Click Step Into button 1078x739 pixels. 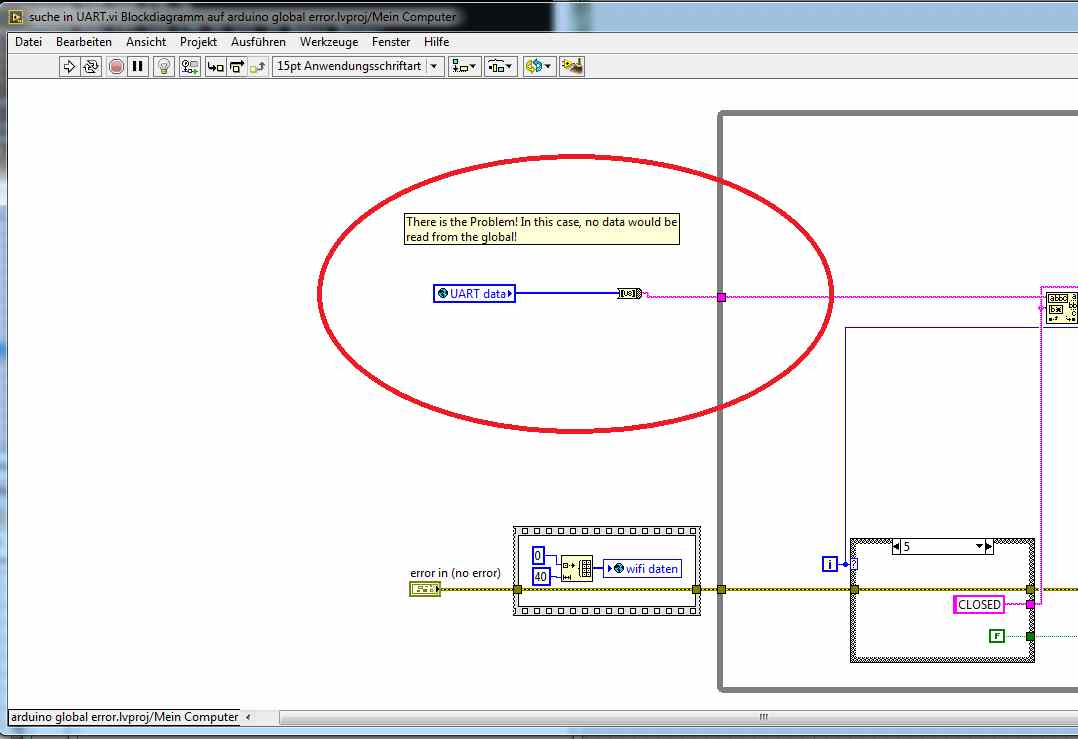coord(215,67)
